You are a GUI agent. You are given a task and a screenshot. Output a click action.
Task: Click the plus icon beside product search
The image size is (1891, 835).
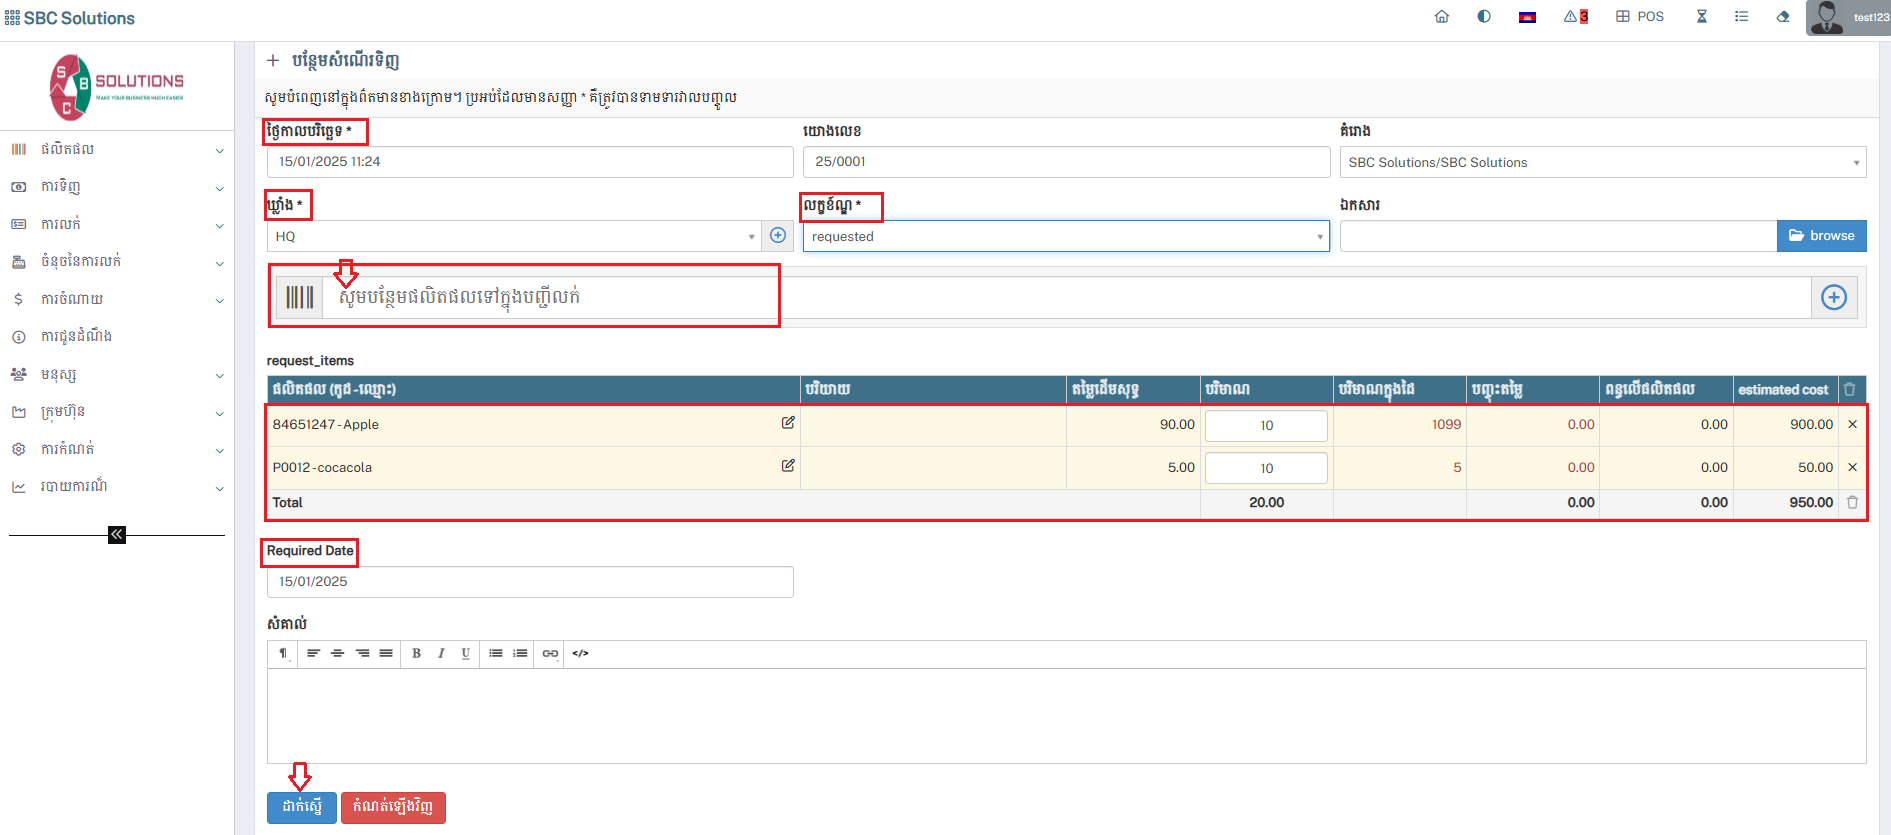coord(1833,297)
